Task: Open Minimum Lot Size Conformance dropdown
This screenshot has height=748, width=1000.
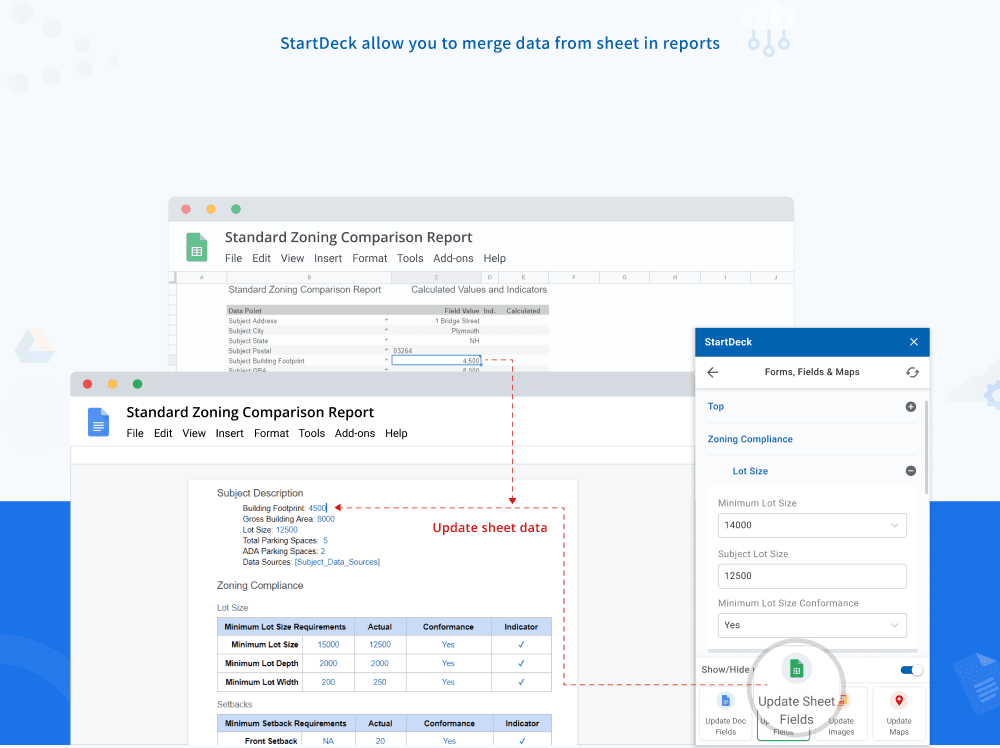Action: (812, 626)
